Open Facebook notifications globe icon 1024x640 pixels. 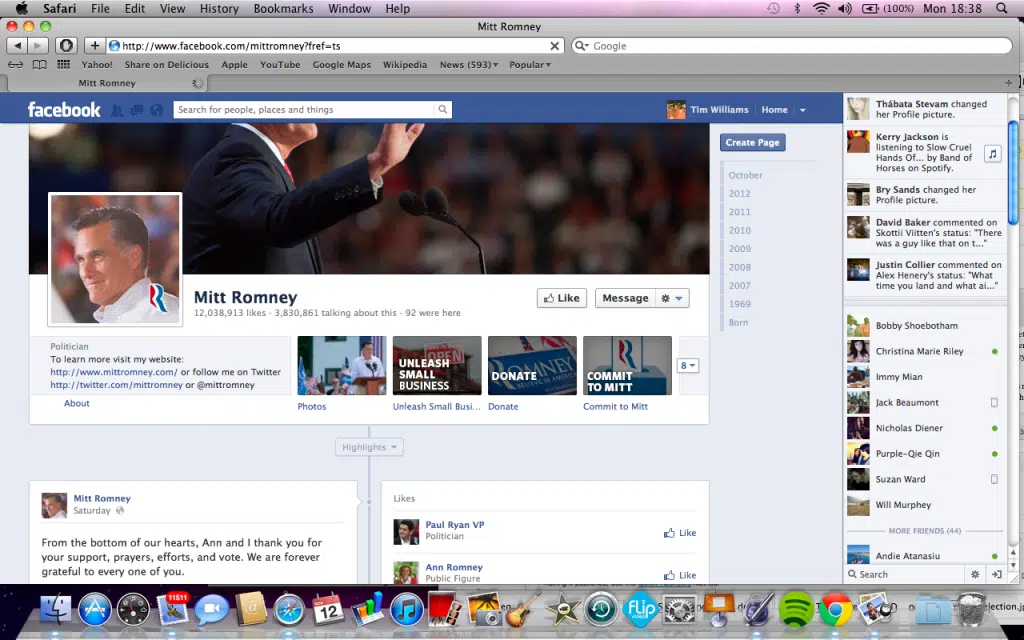157,110
